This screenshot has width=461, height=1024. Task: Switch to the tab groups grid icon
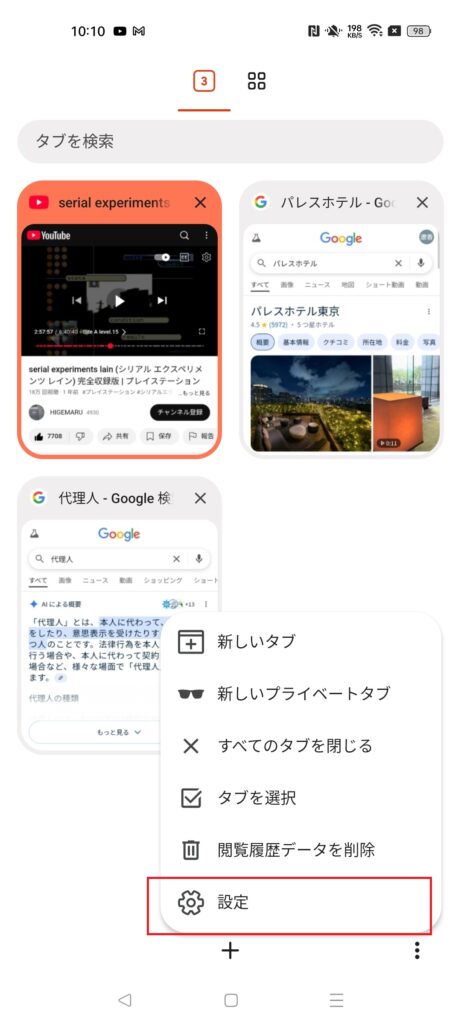257,81
